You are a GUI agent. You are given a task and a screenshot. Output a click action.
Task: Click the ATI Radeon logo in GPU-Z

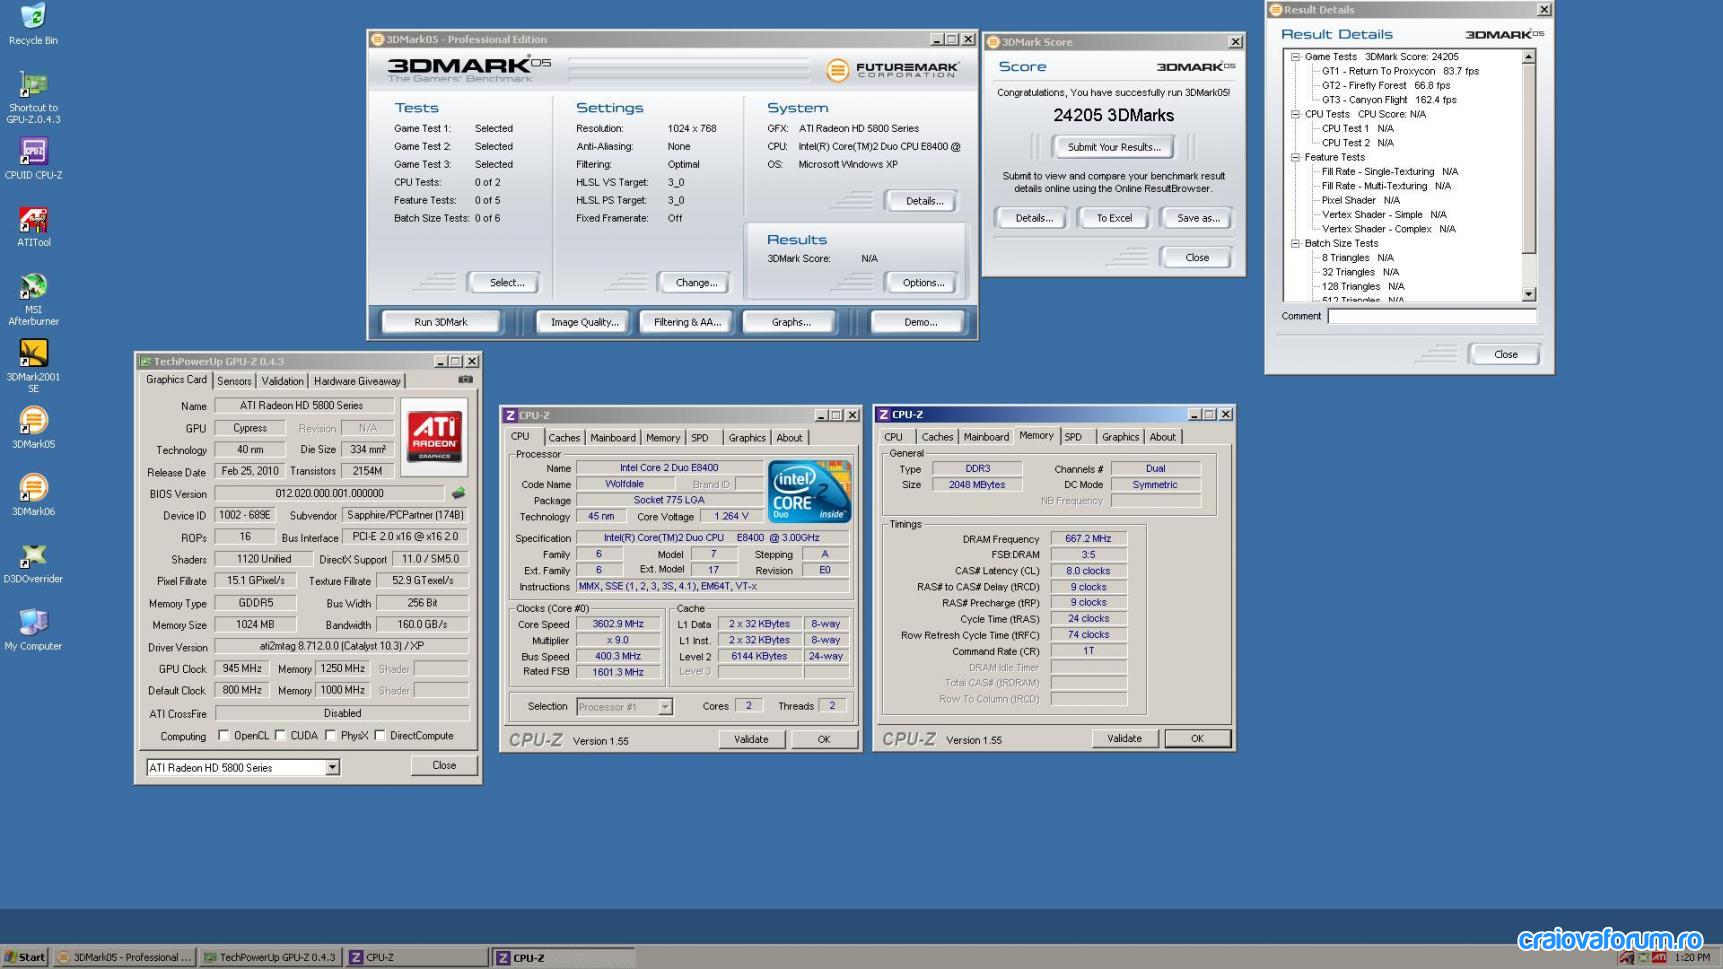(434, 436)
